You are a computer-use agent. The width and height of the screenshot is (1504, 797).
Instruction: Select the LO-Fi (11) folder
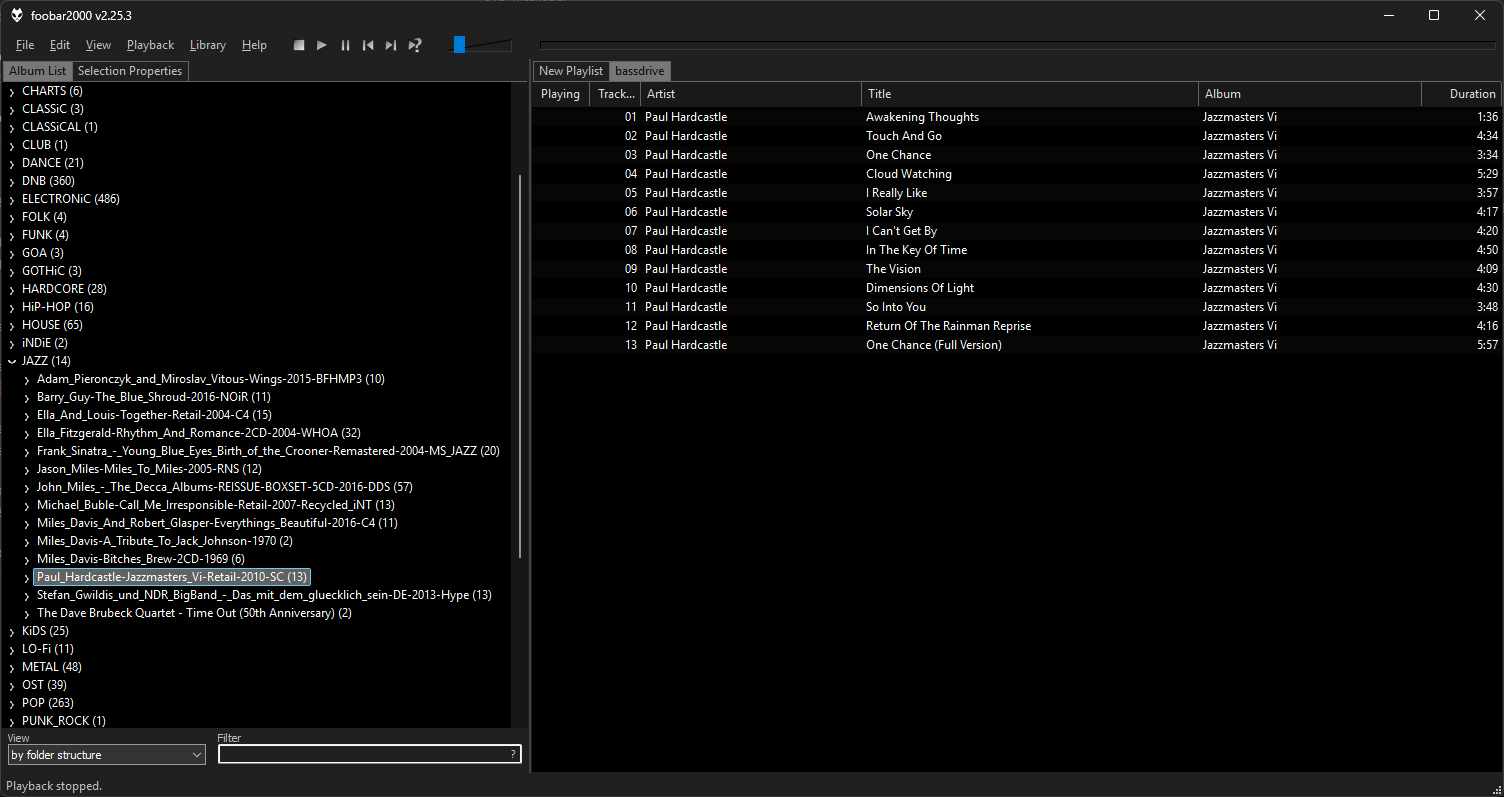(x=48, y=649)
